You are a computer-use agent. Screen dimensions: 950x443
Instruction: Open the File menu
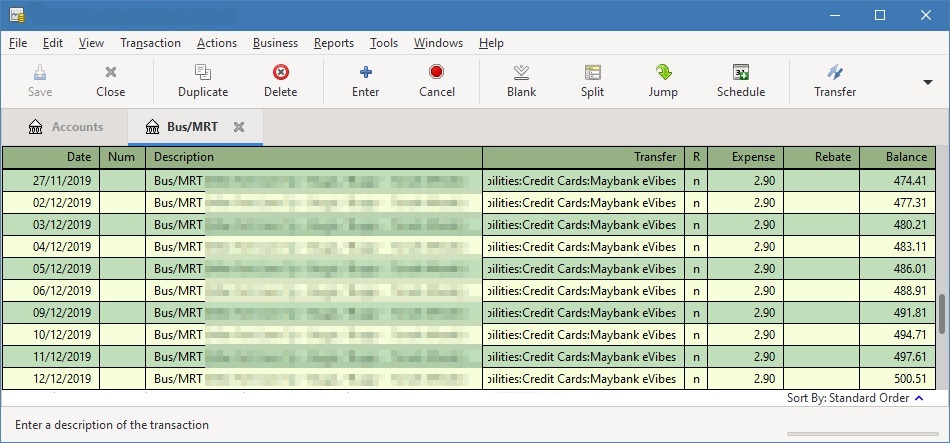18,43
